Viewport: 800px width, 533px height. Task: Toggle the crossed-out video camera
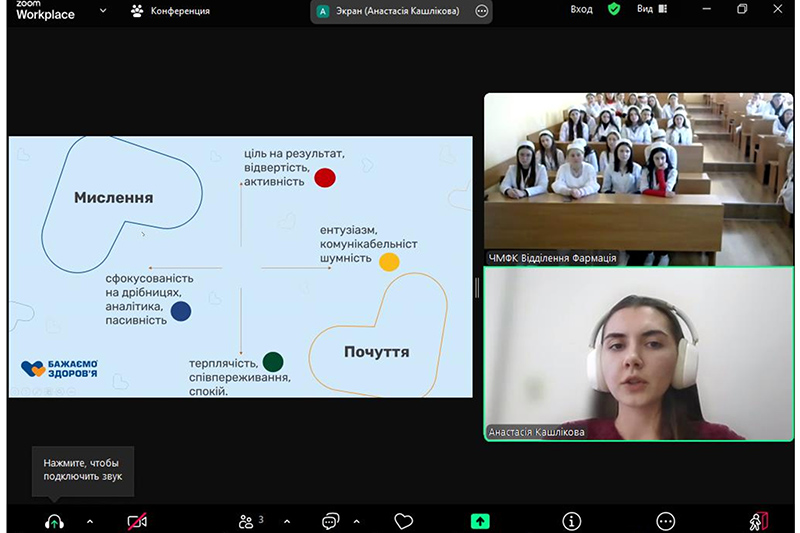[x=137, y=521]
